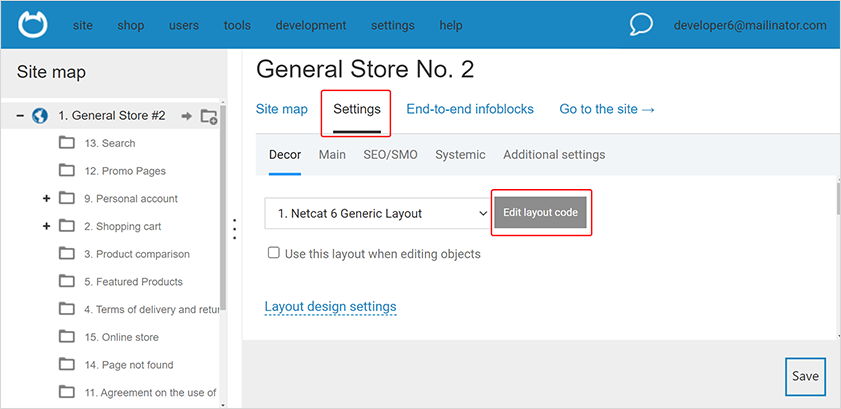The image size is (841, 409).
Task: Select the Decor sub-tab
Action: 285,155
